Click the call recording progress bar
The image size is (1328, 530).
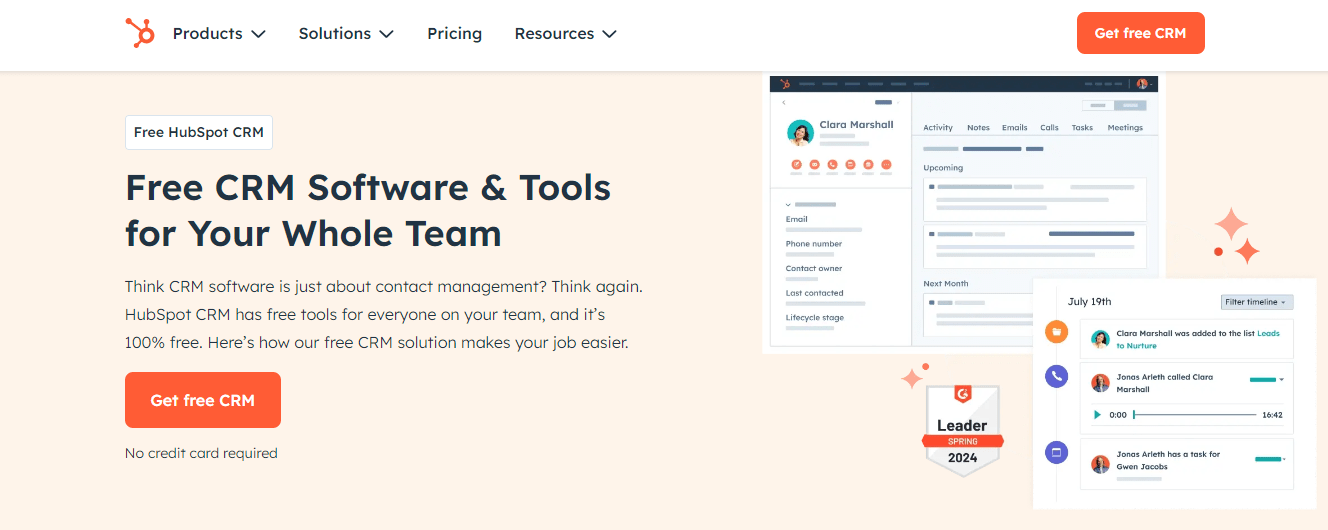1195,414
